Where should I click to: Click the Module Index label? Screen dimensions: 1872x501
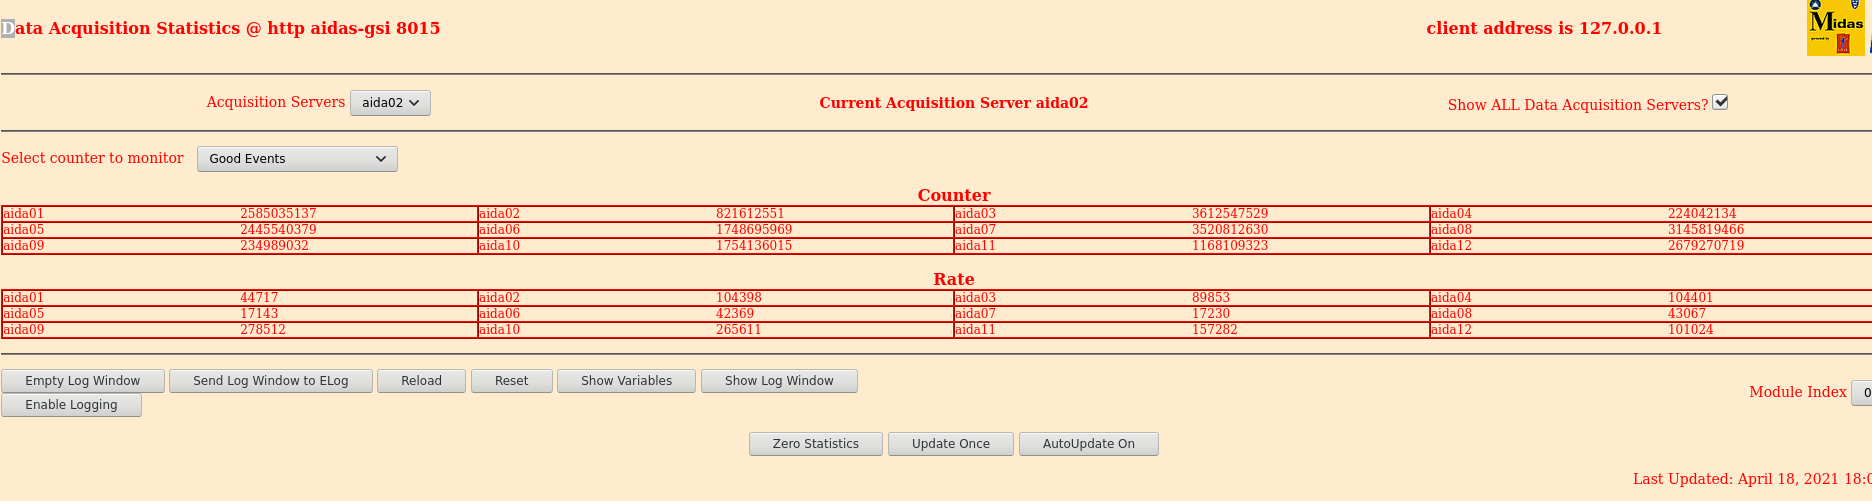tap(1798, 392)
